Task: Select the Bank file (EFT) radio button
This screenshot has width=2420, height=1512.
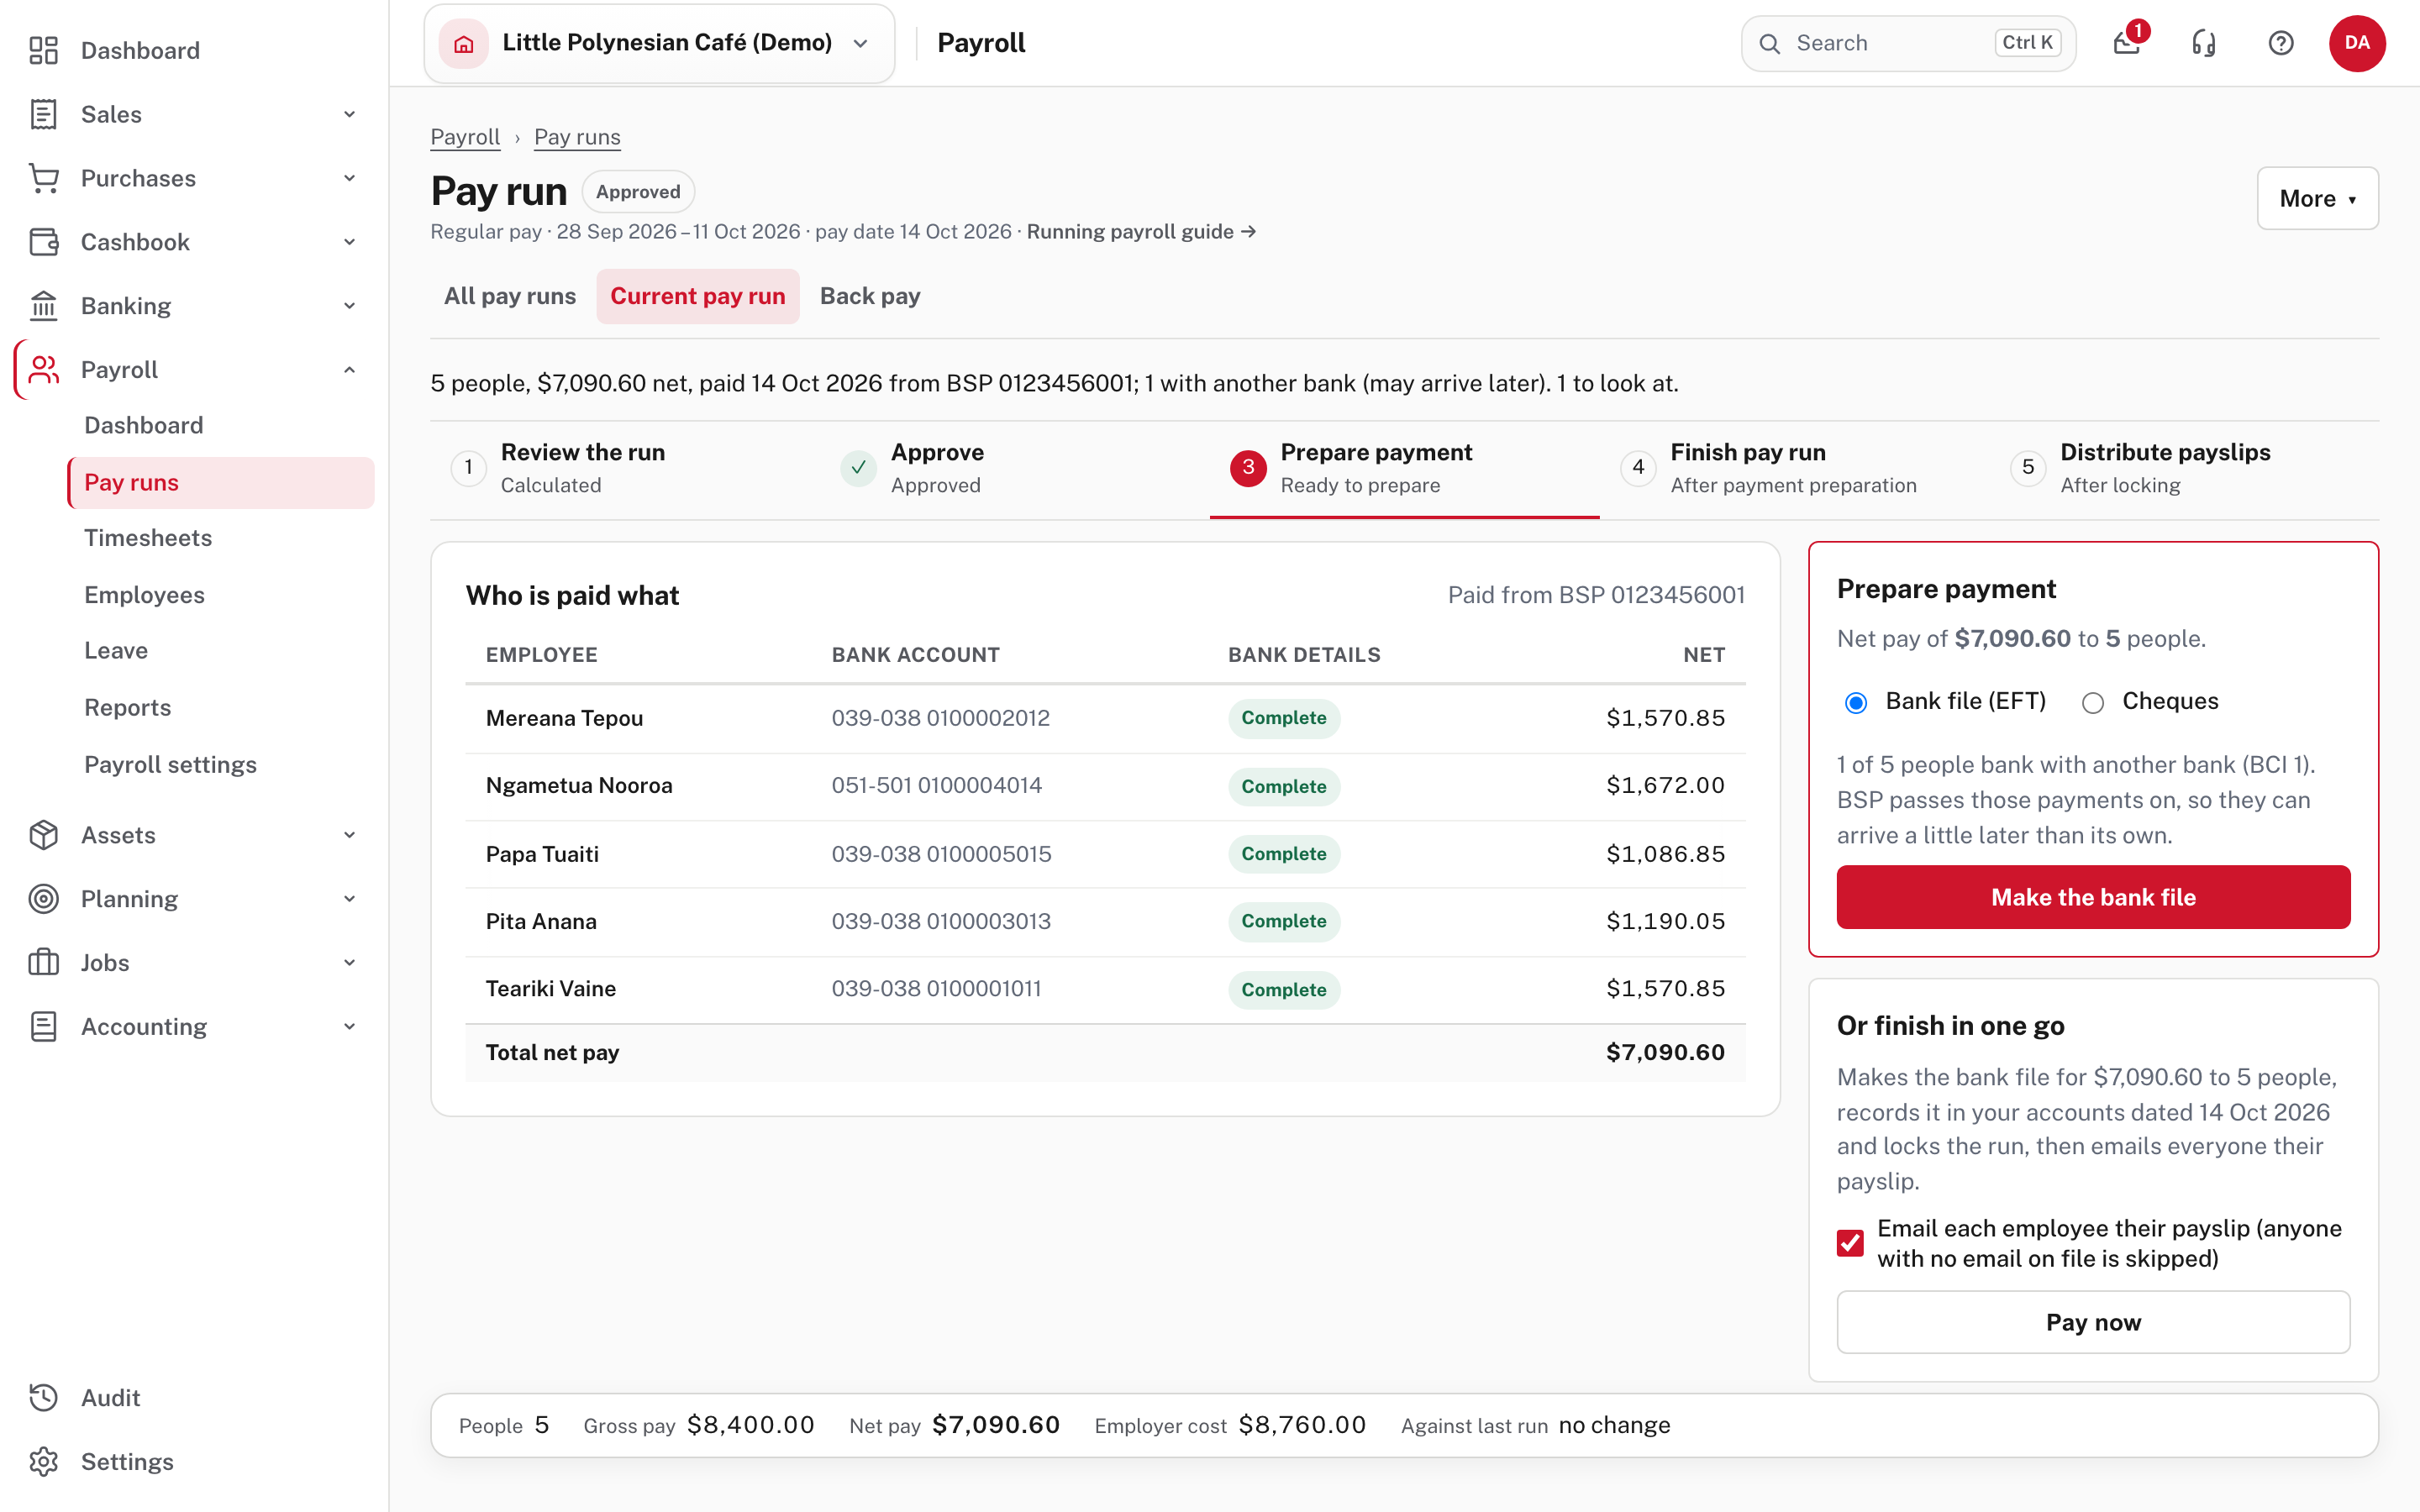Action: point(1856,703)
